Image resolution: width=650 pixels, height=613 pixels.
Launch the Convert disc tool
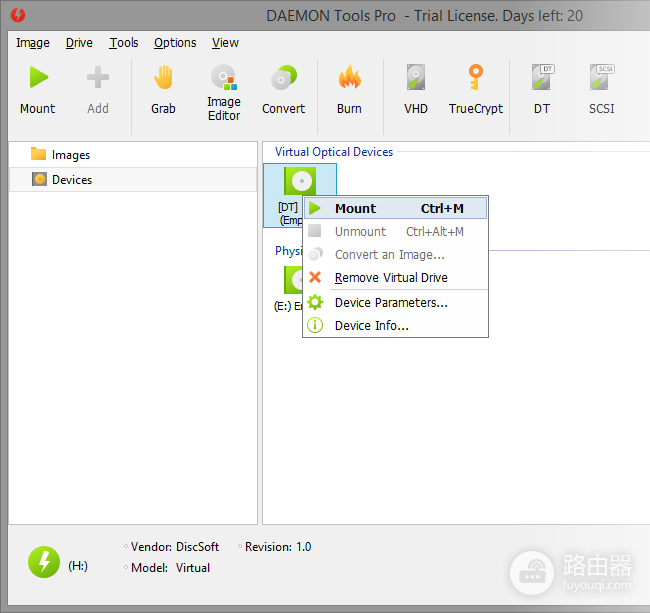(284, 89)
